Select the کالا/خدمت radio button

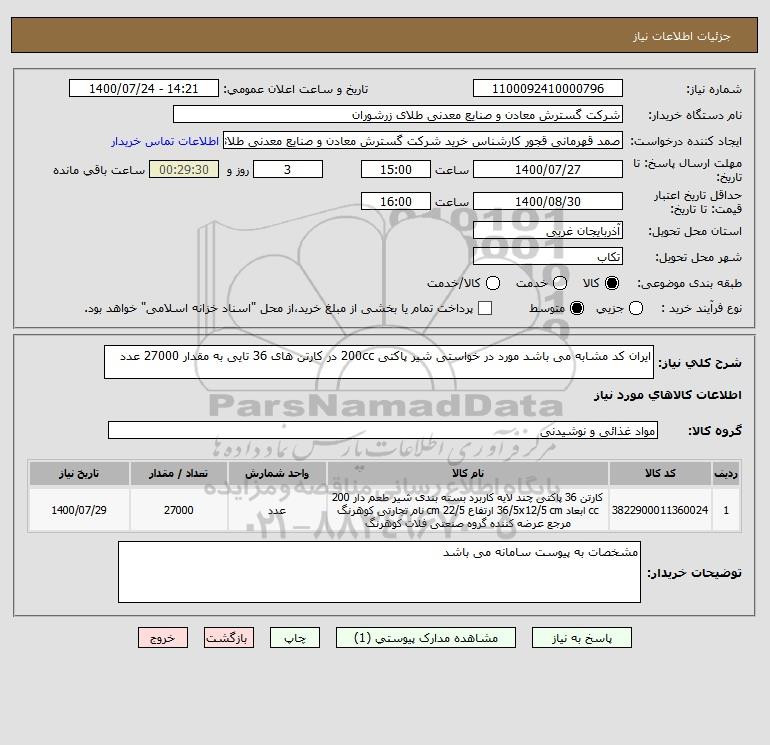click(x=493, y=283)
